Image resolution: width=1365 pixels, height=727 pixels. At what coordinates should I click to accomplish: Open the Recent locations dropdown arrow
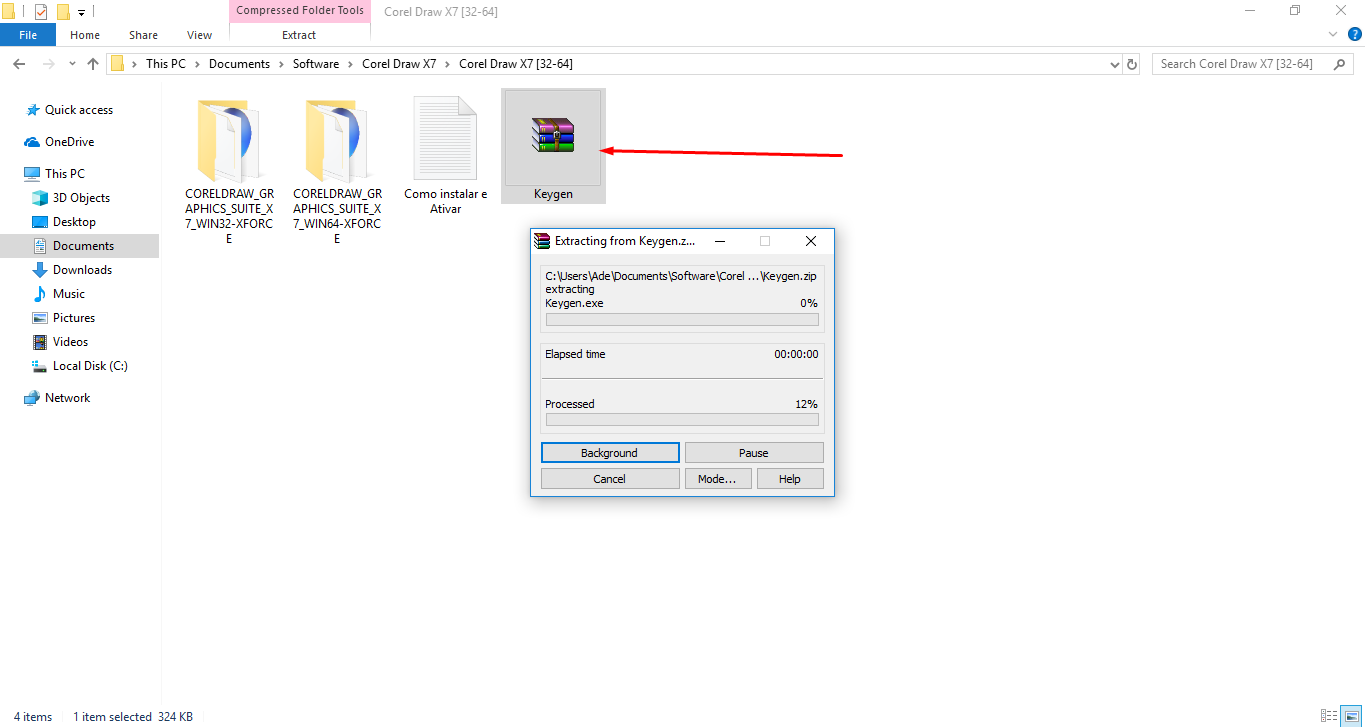coord(71,64)
